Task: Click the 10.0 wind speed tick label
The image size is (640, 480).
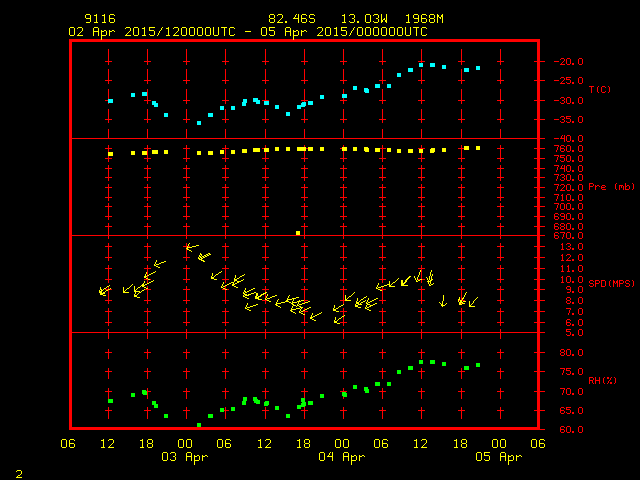Action: pos(571,280)
